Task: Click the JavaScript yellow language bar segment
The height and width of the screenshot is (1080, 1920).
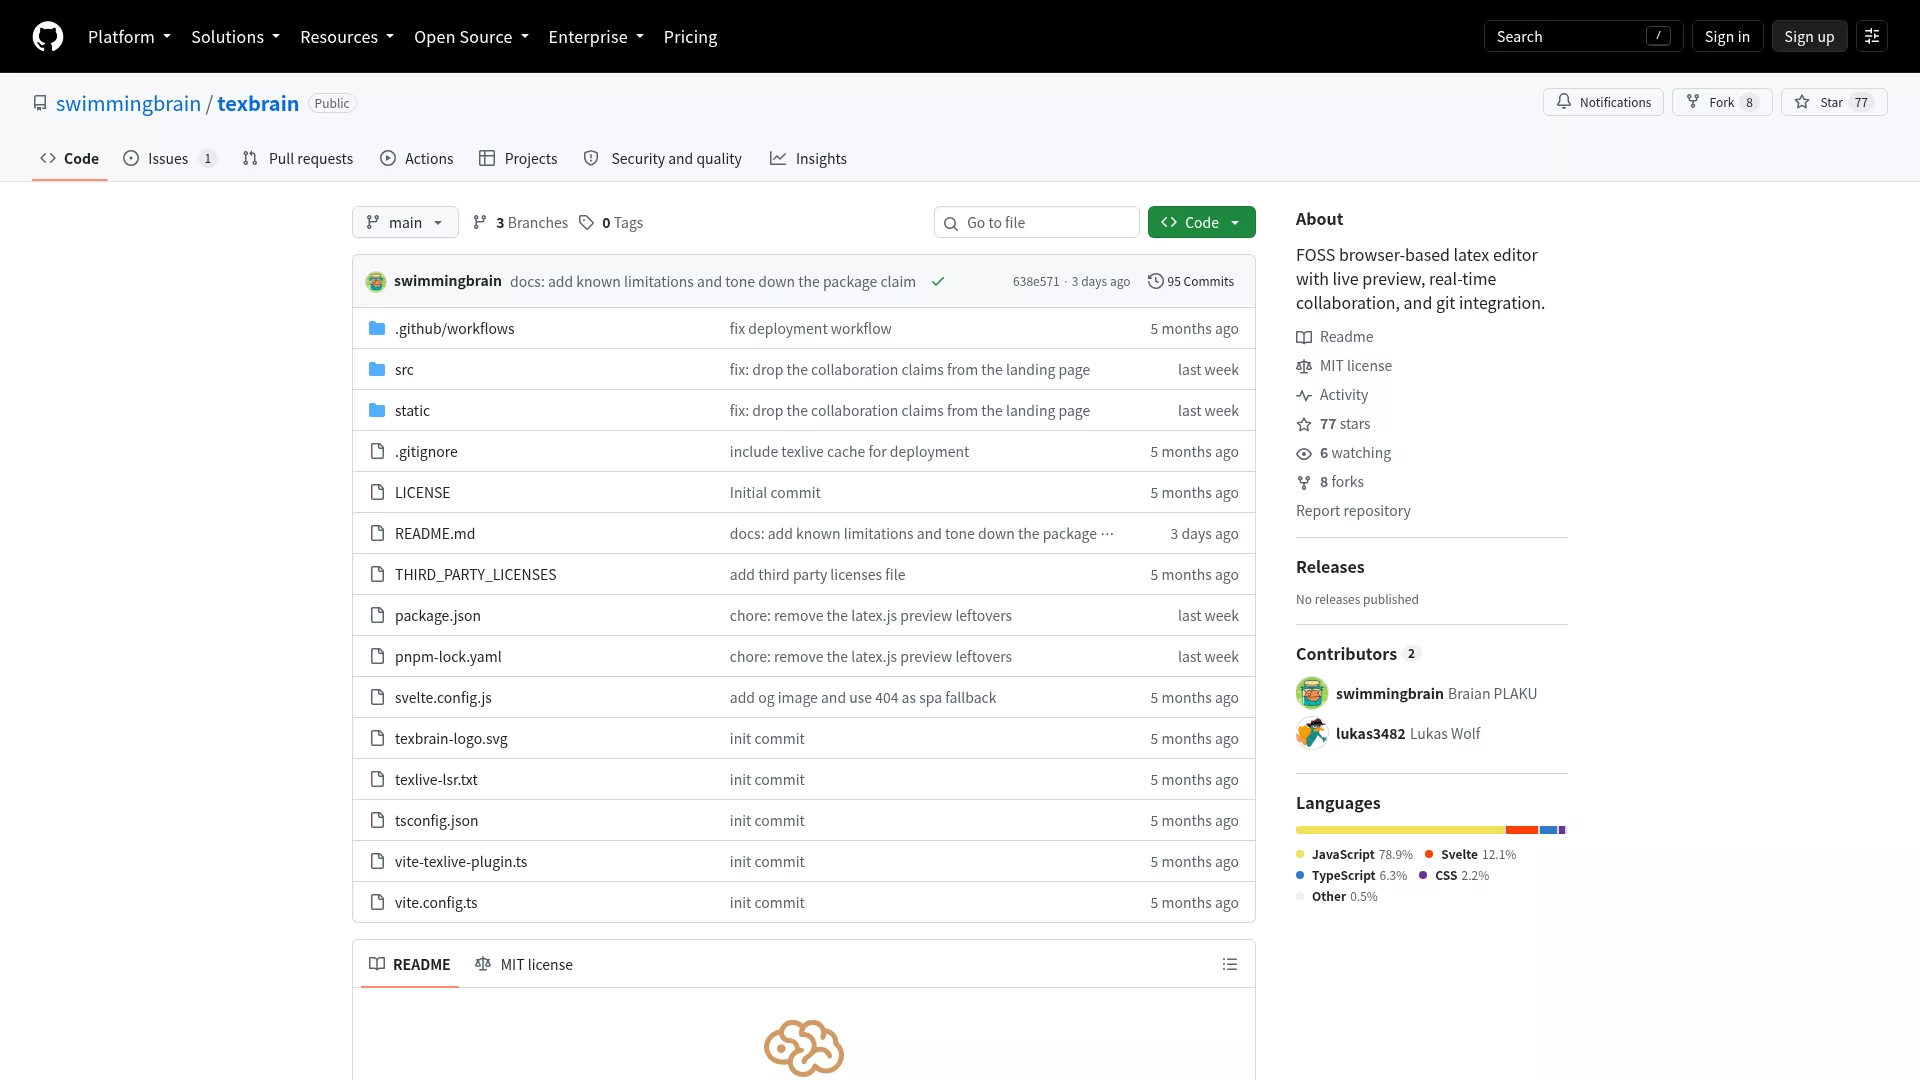Action: click(1400, 830)
